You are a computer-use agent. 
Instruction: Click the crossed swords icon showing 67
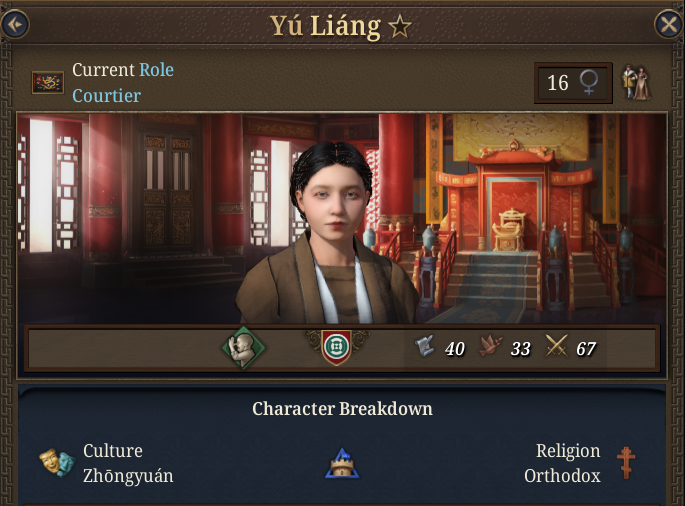pyautogui.click(x=557, y=346)
